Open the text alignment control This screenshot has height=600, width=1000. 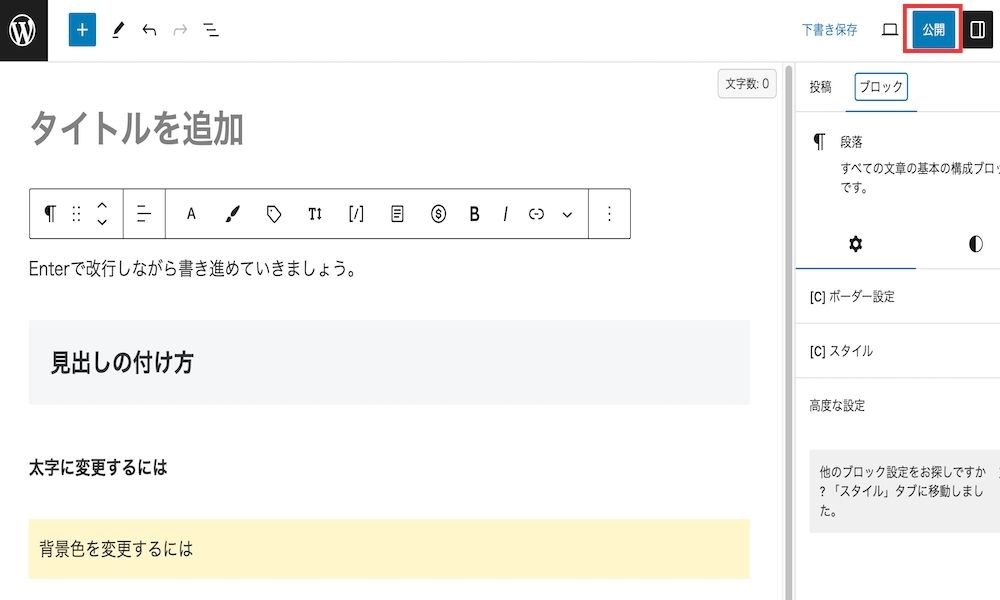click(144, 214)
